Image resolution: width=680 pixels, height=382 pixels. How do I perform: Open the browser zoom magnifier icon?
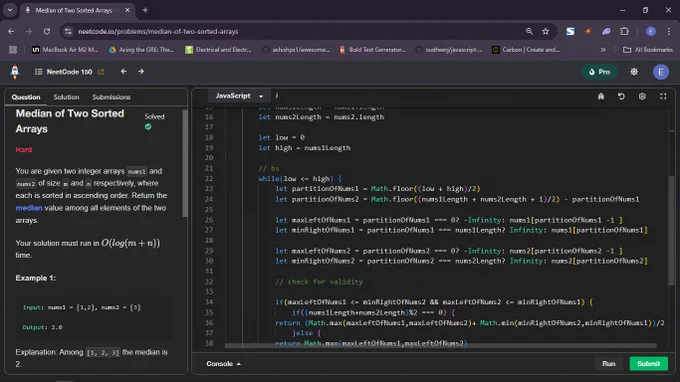tap(529, 31)
